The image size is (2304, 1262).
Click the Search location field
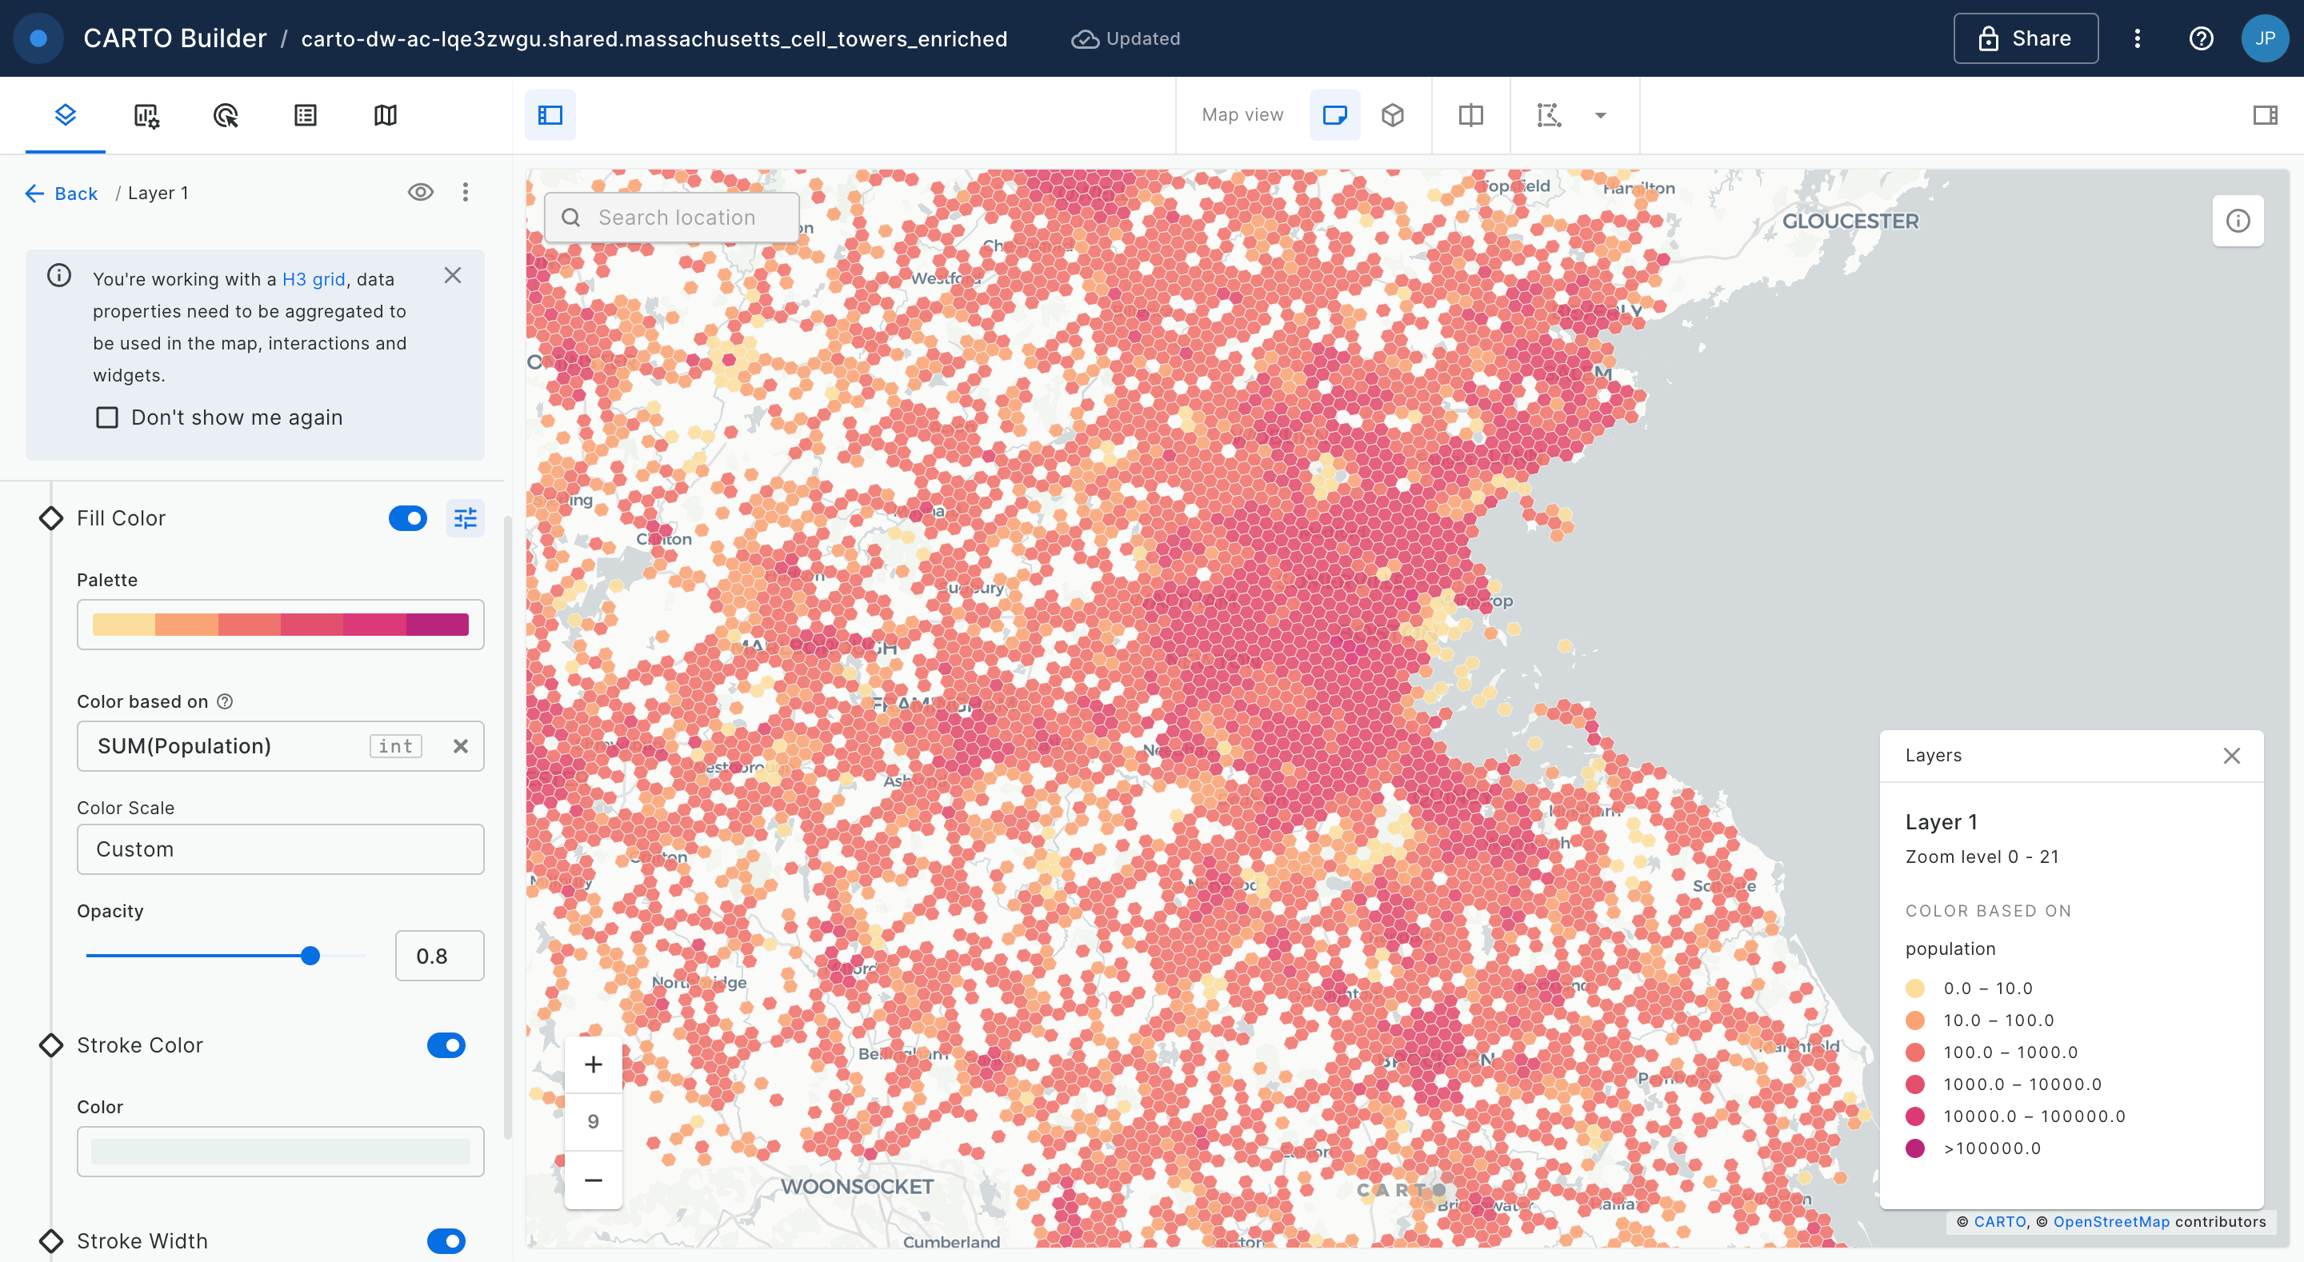[x=677, y=217]
